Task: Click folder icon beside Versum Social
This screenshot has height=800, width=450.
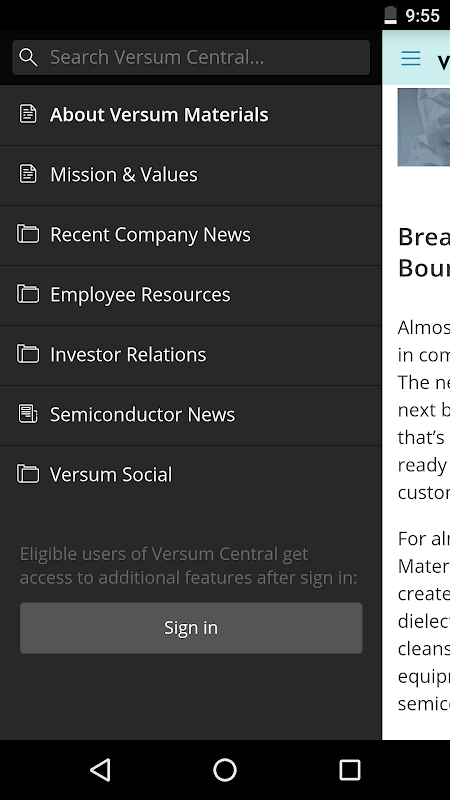Action: (x=28, y=474)
